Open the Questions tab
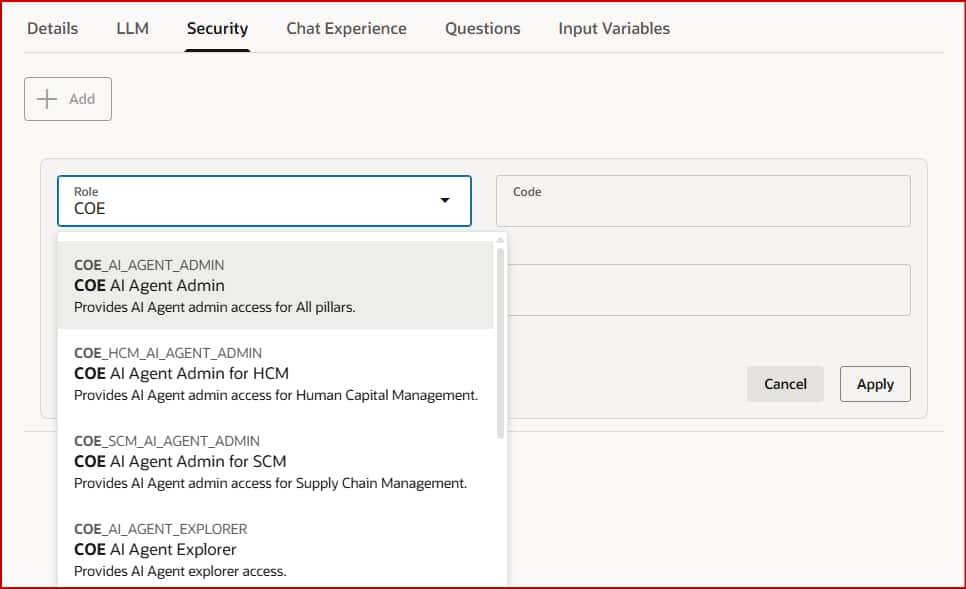This screenshot has height=589, width=966. 482,28
